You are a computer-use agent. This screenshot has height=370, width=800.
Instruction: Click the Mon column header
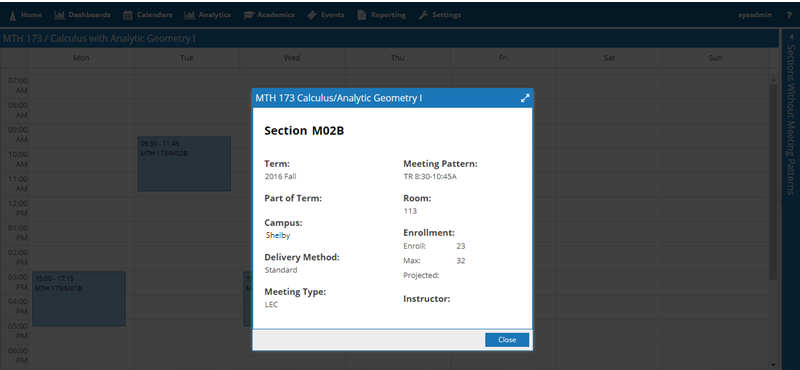tap(81, 58)
